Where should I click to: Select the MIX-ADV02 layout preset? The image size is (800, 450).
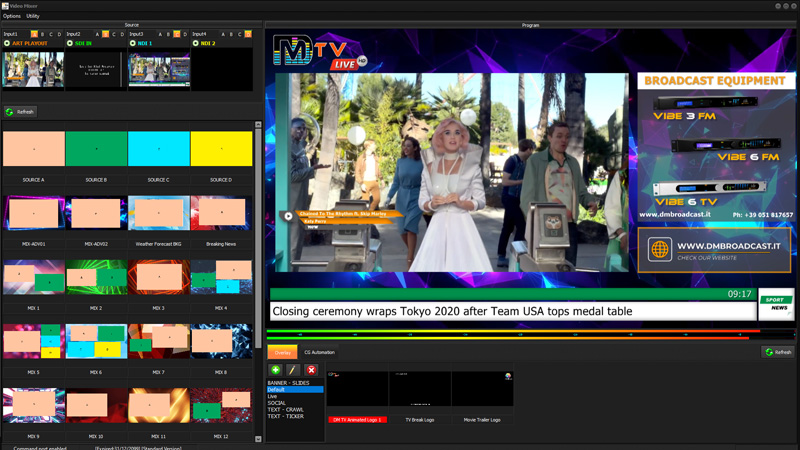tap(96, 213)
